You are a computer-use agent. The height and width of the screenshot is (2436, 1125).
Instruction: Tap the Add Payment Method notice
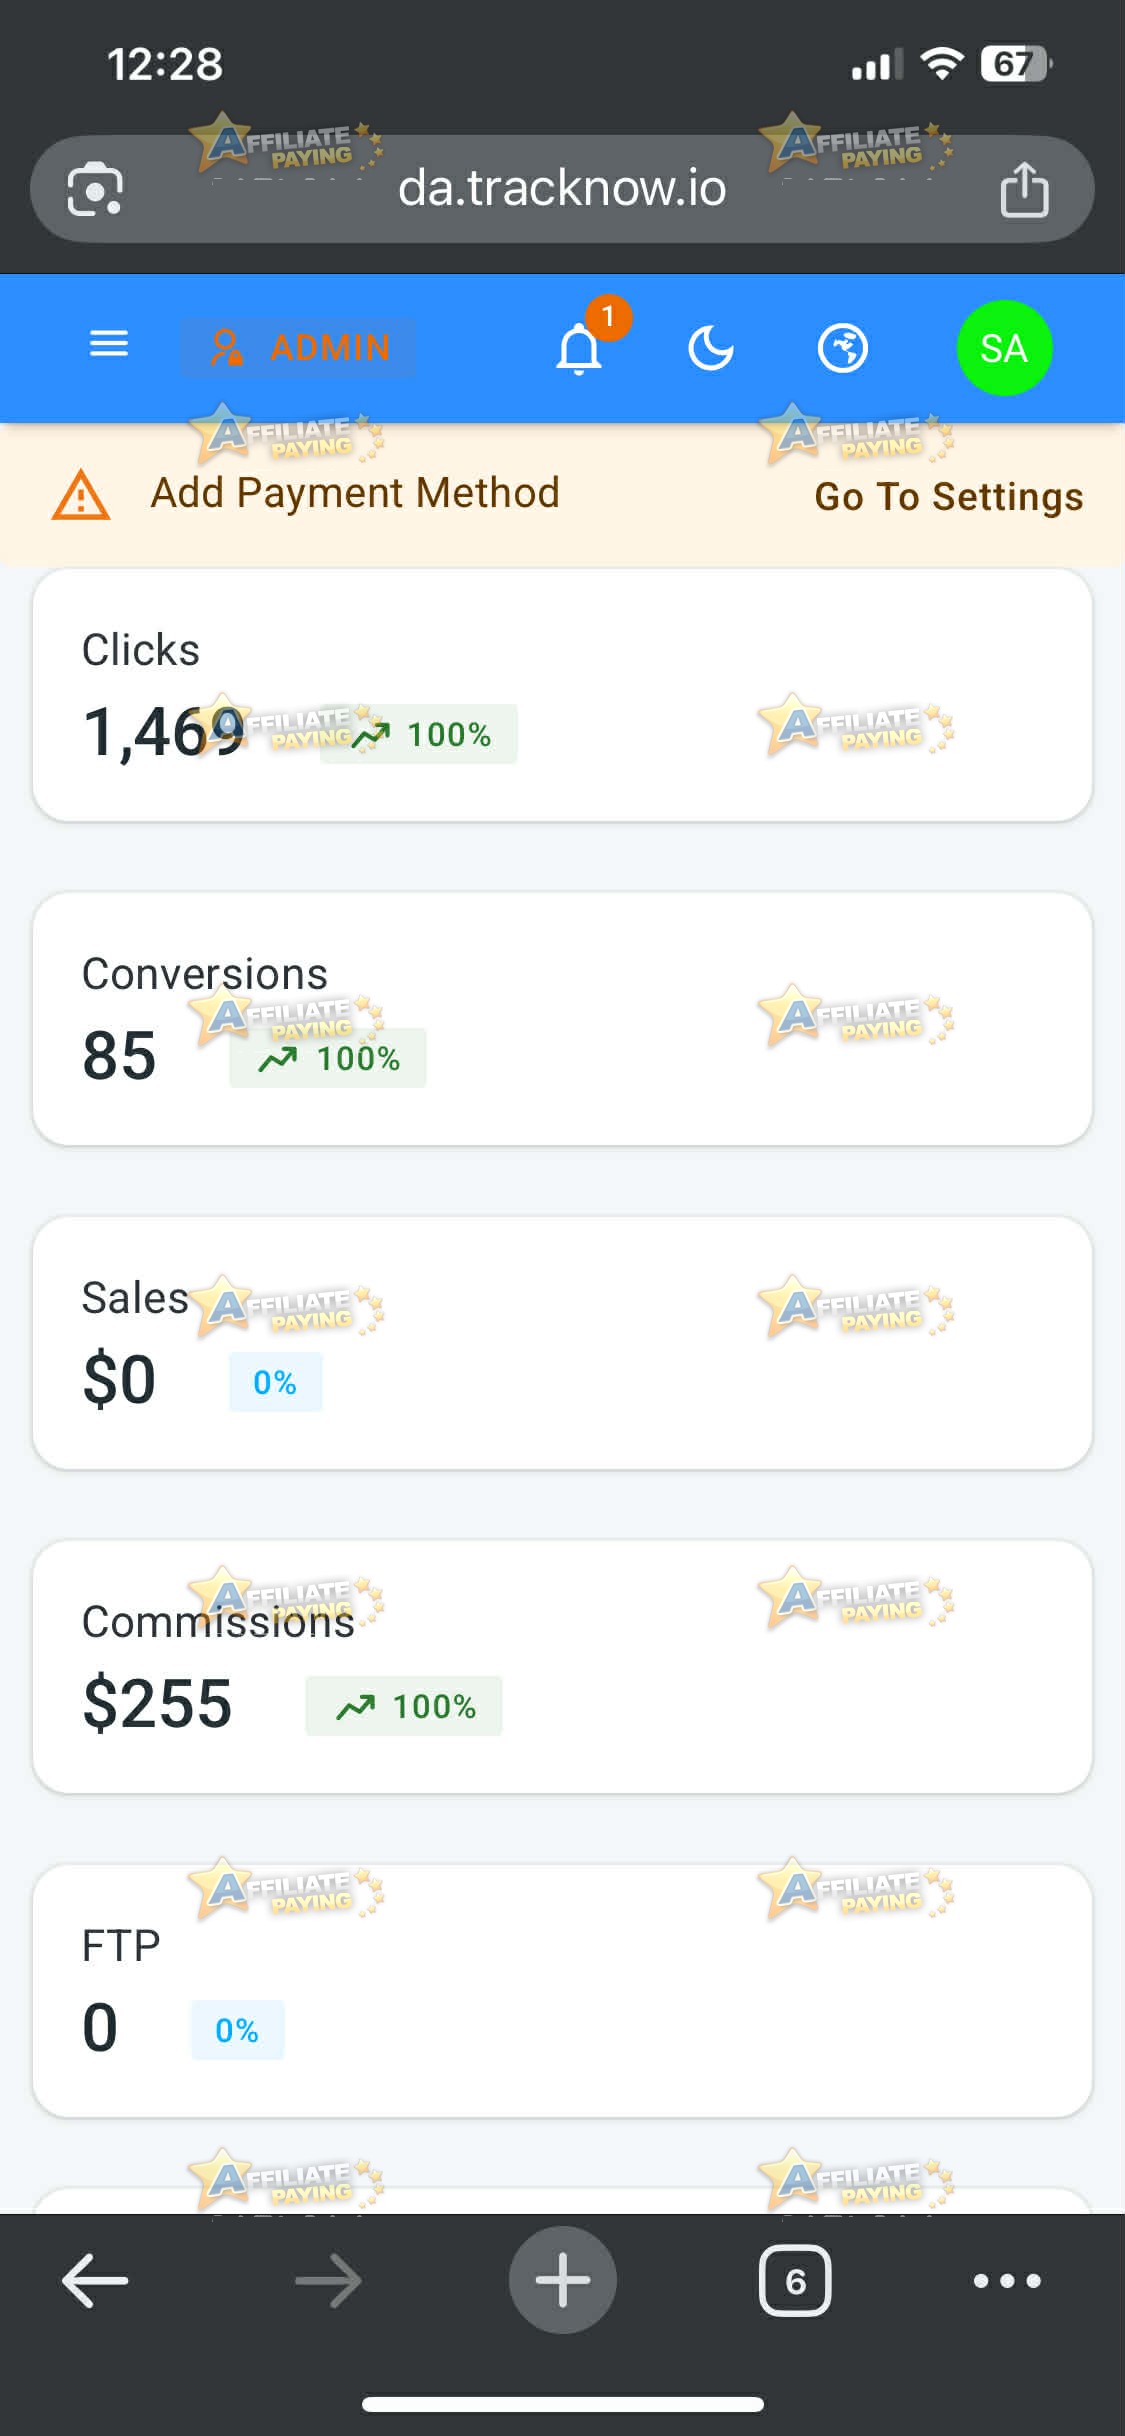(355, 493)
